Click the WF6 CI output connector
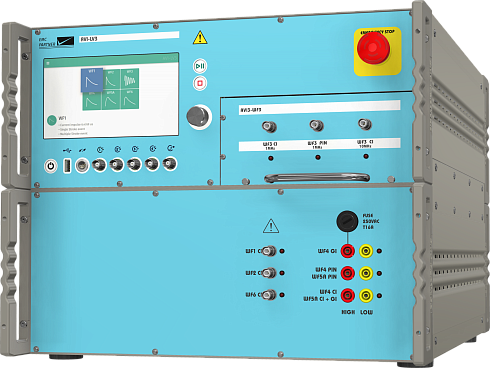This screenshot has height=368, width=490. point(269,295)
